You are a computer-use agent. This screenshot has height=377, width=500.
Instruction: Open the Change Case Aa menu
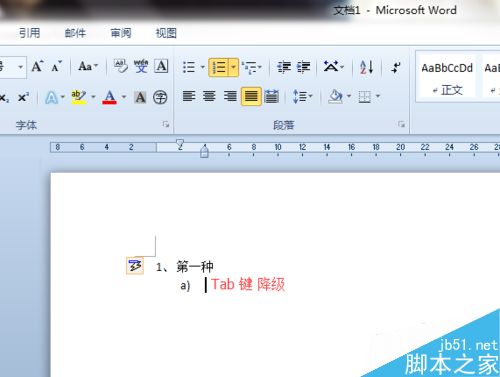pos(88,66)
